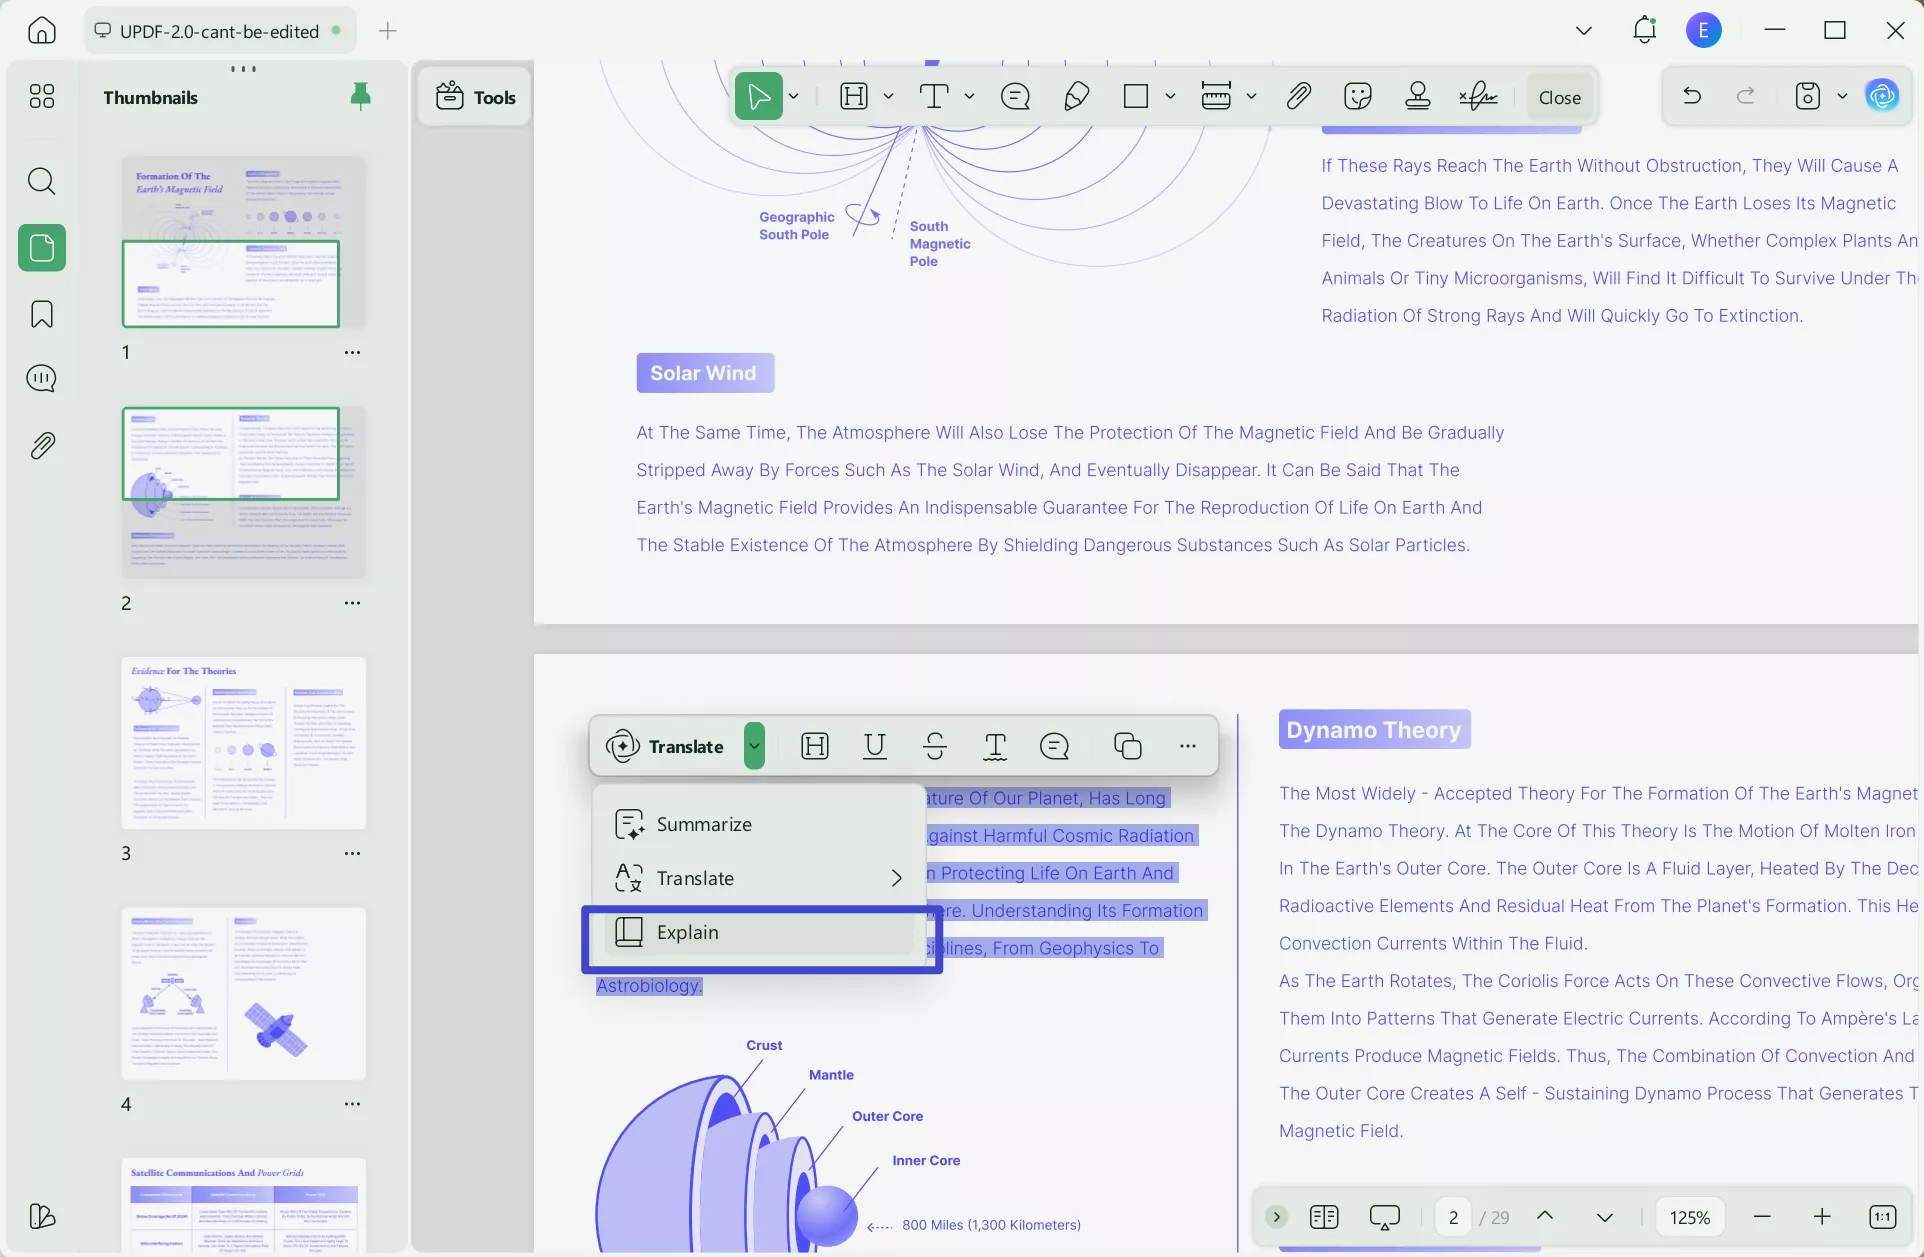Expand the green Translate dropdown arrow

pyautogui.click(x=754, y=746)
